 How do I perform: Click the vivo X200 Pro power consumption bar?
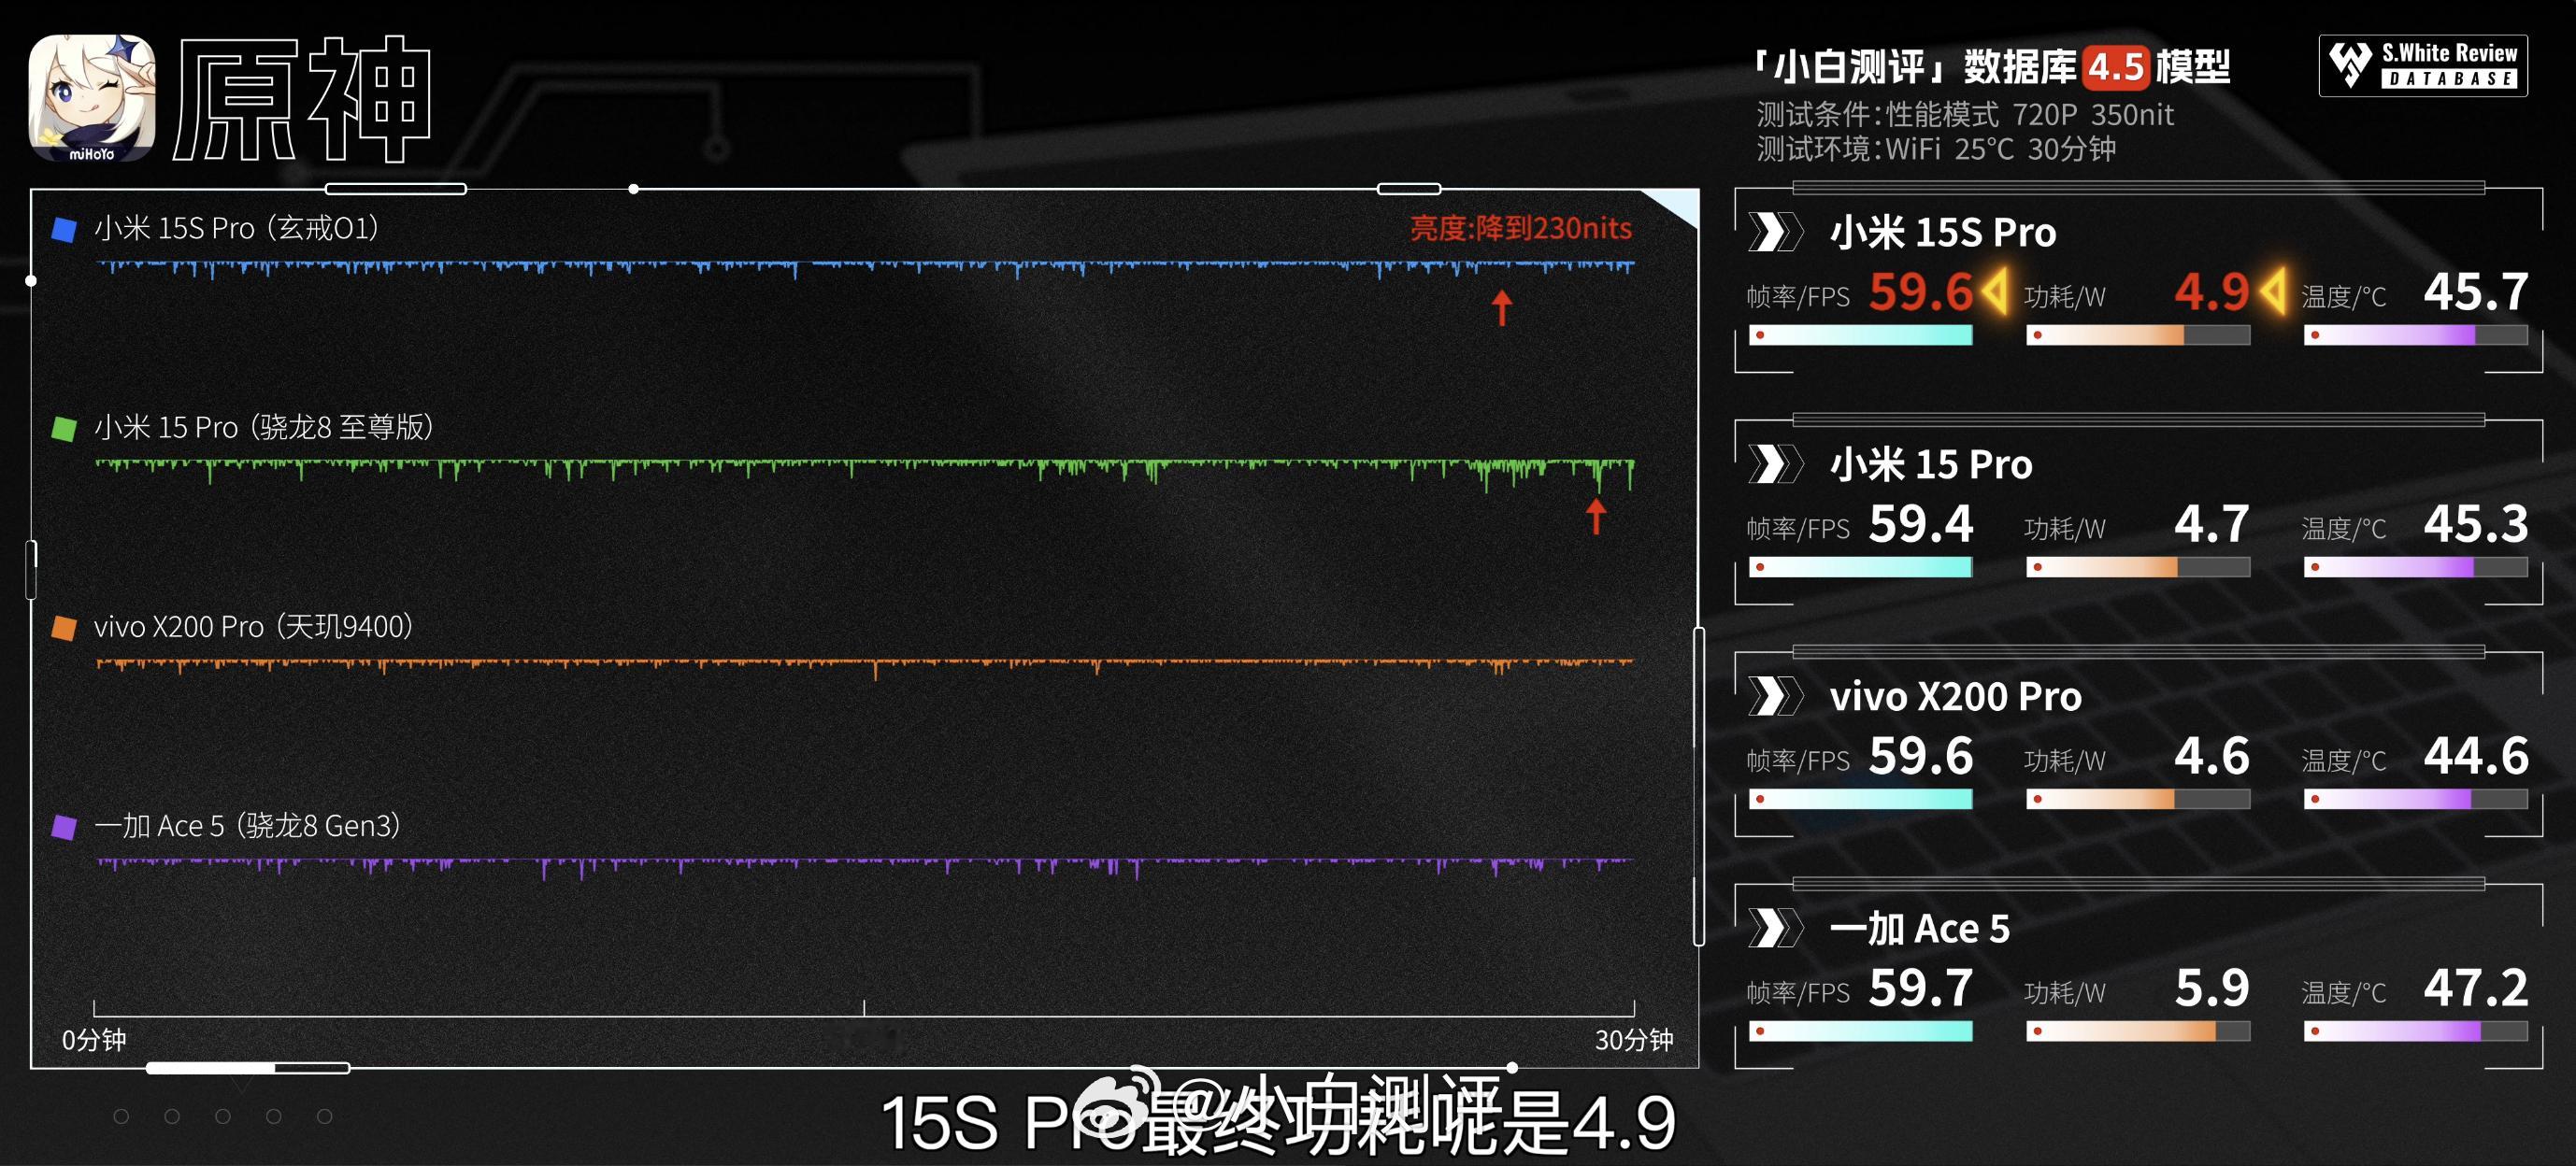click(2138, 799)
